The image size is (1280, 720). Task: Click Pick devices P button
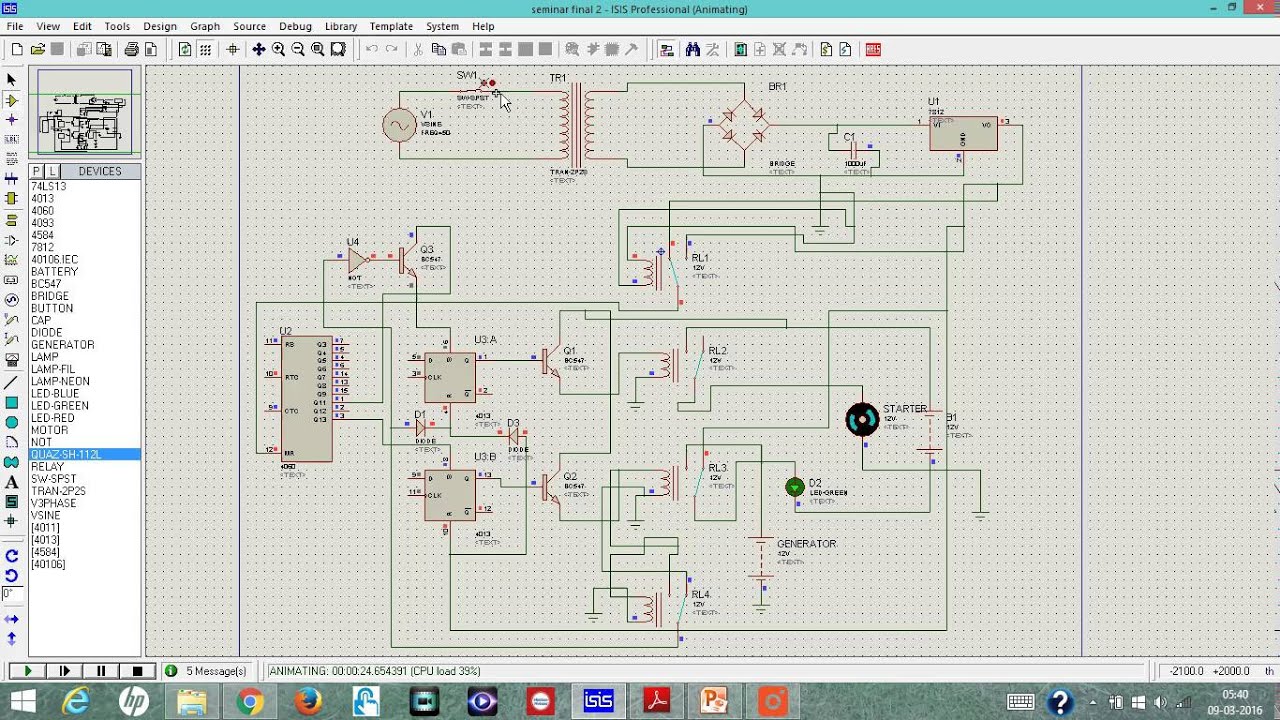(37, 172)
